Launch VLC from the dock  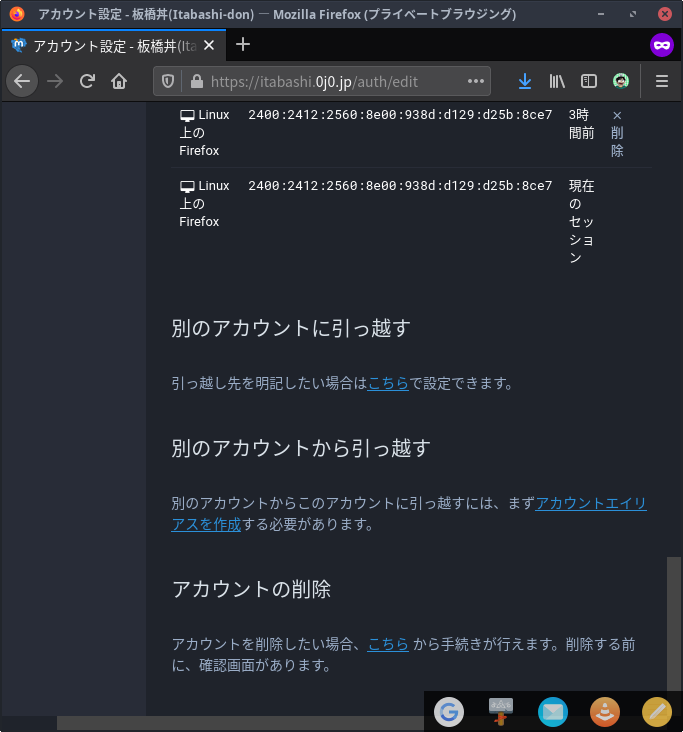(604, 711)
